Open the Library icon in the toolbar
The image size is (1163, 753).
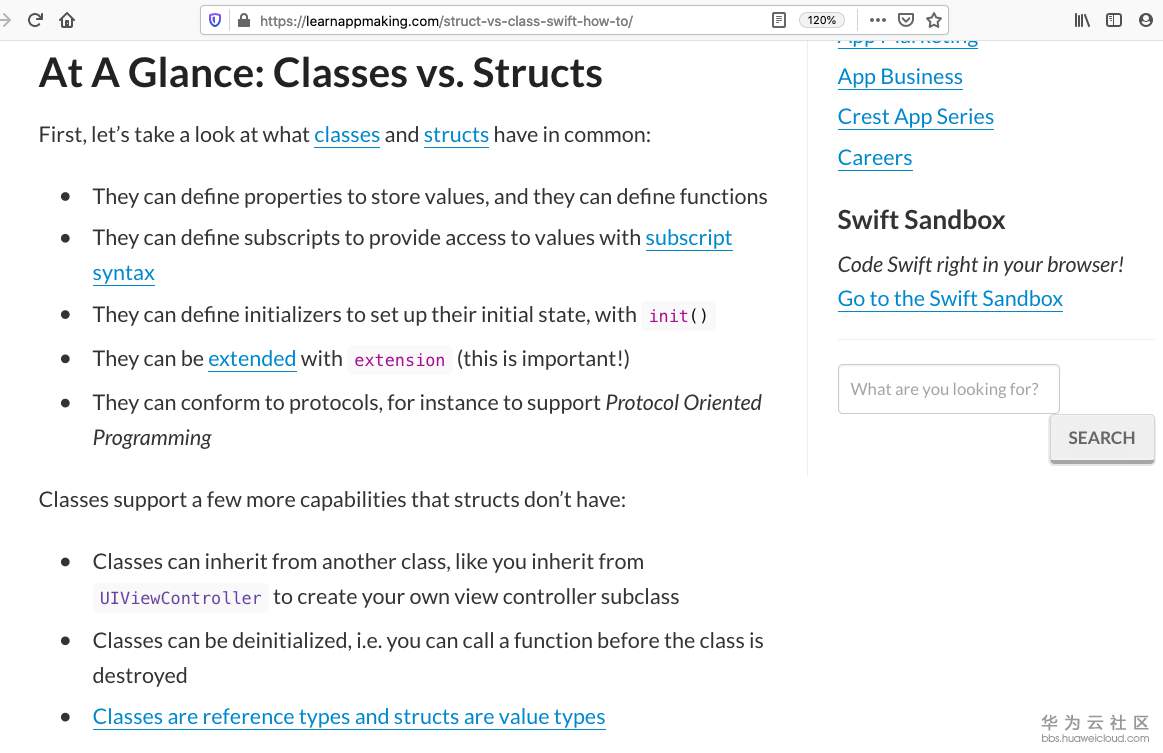[x=1082, y=20]
